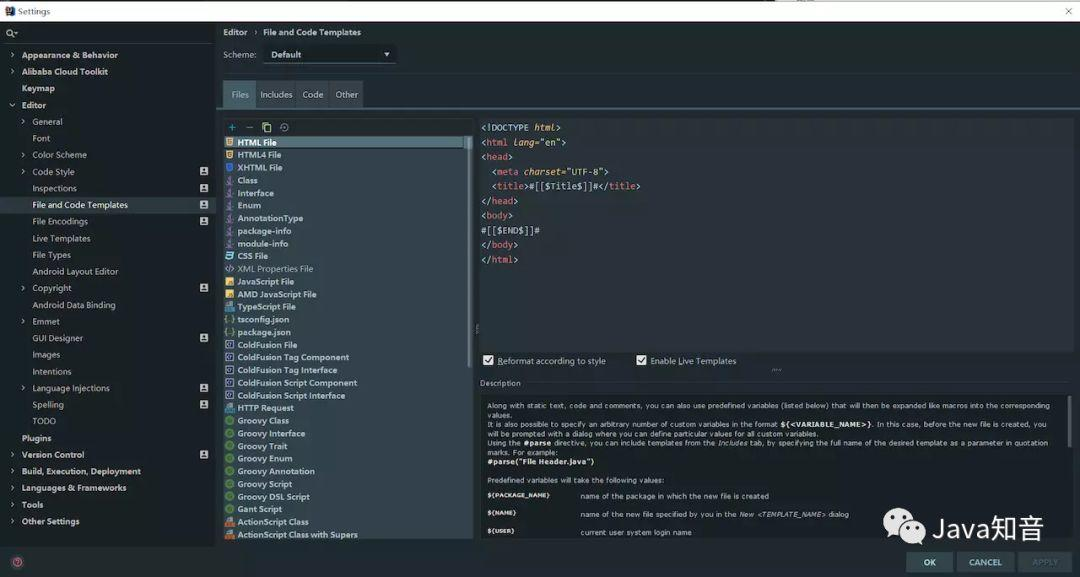The image size is (1080, 577).
Task: Click the Copy Template icon
Action: point(267,127)
